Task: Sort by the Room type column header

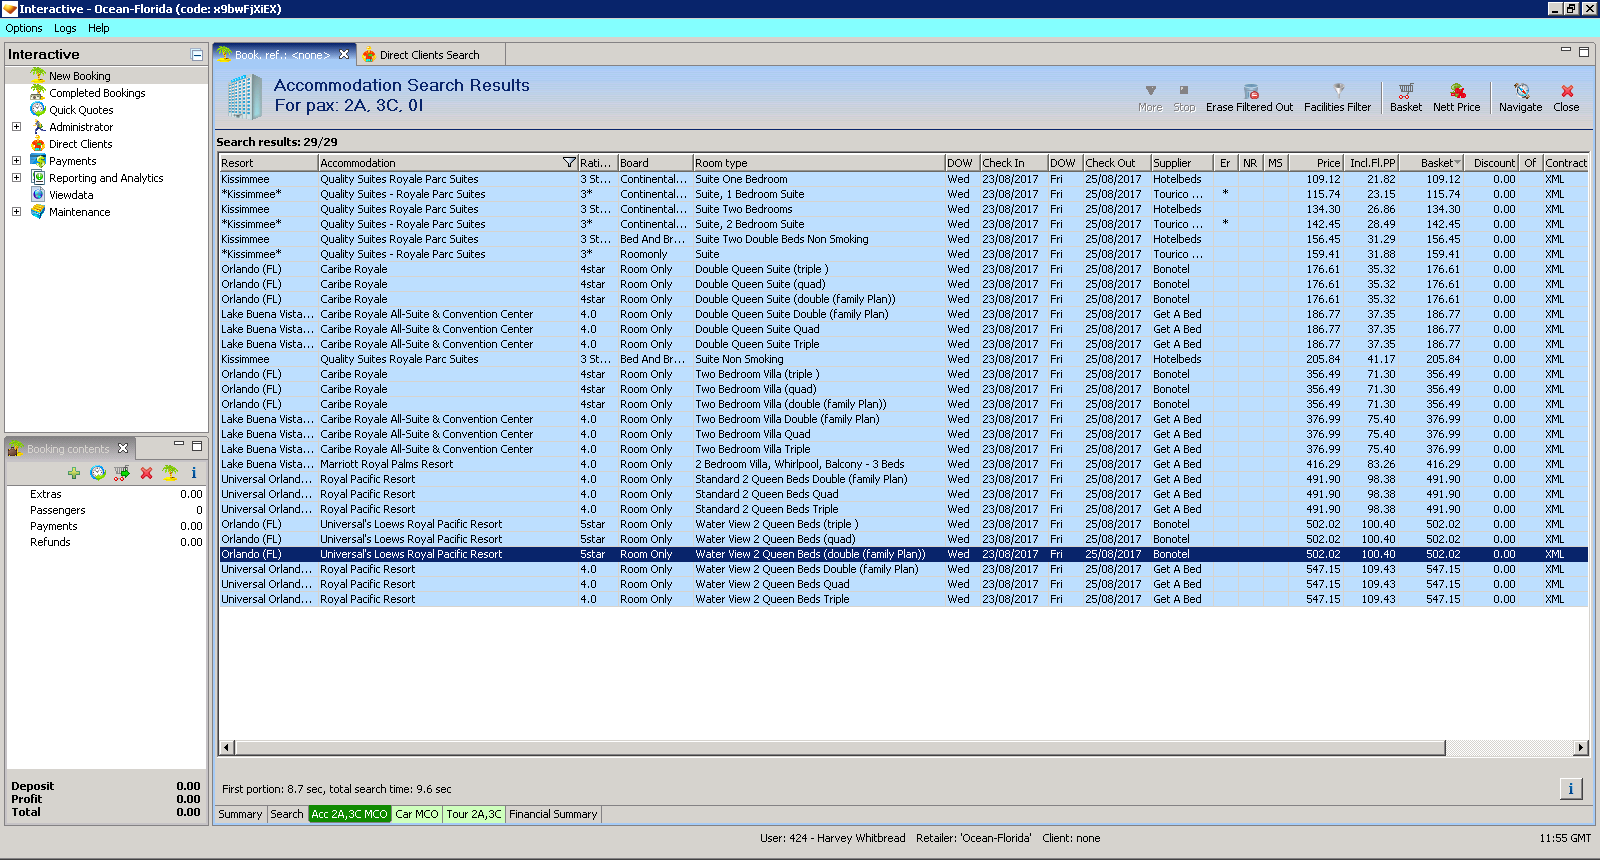Action: pos(819,163)
